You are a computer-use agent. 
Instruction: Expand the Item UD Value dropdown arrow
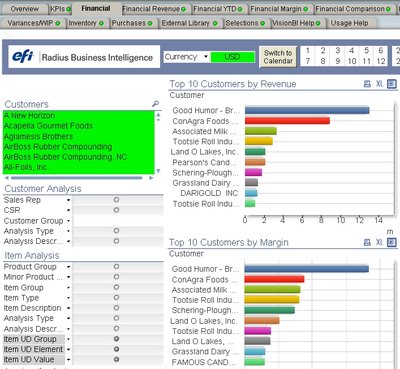point(68,360)
